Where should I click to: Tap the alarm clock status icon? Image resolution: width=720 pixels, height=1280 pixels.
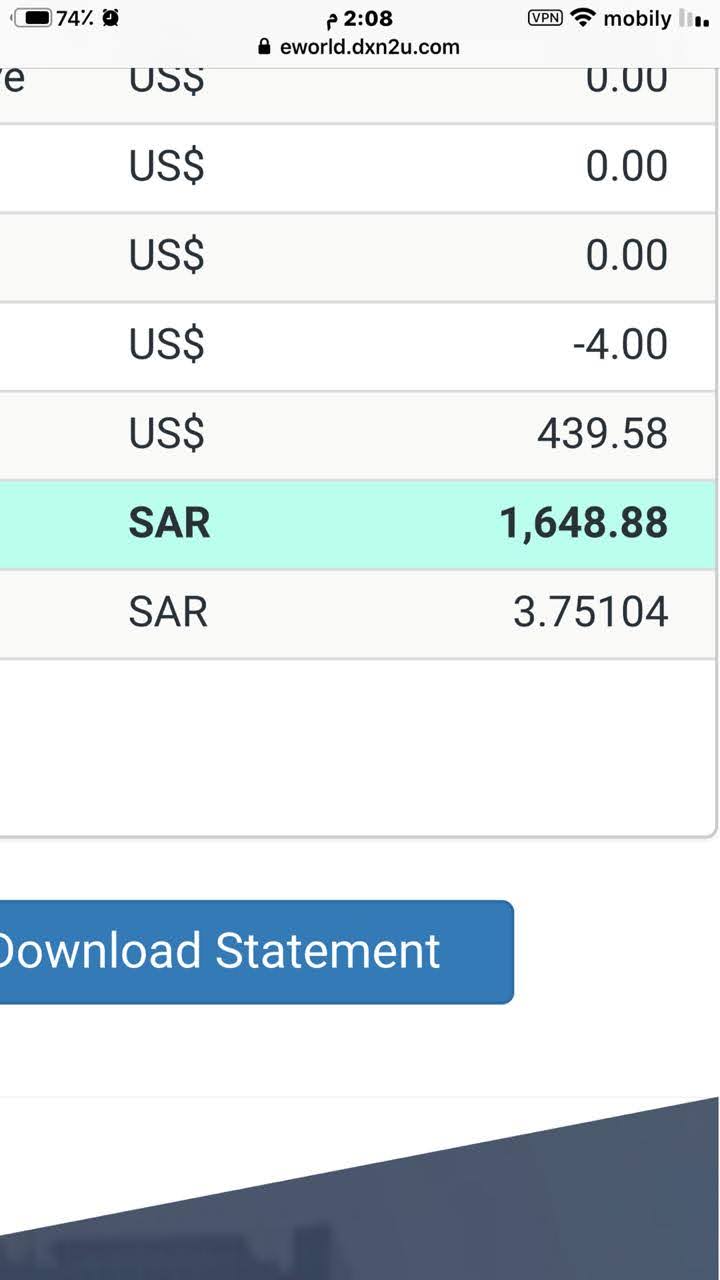110,18
